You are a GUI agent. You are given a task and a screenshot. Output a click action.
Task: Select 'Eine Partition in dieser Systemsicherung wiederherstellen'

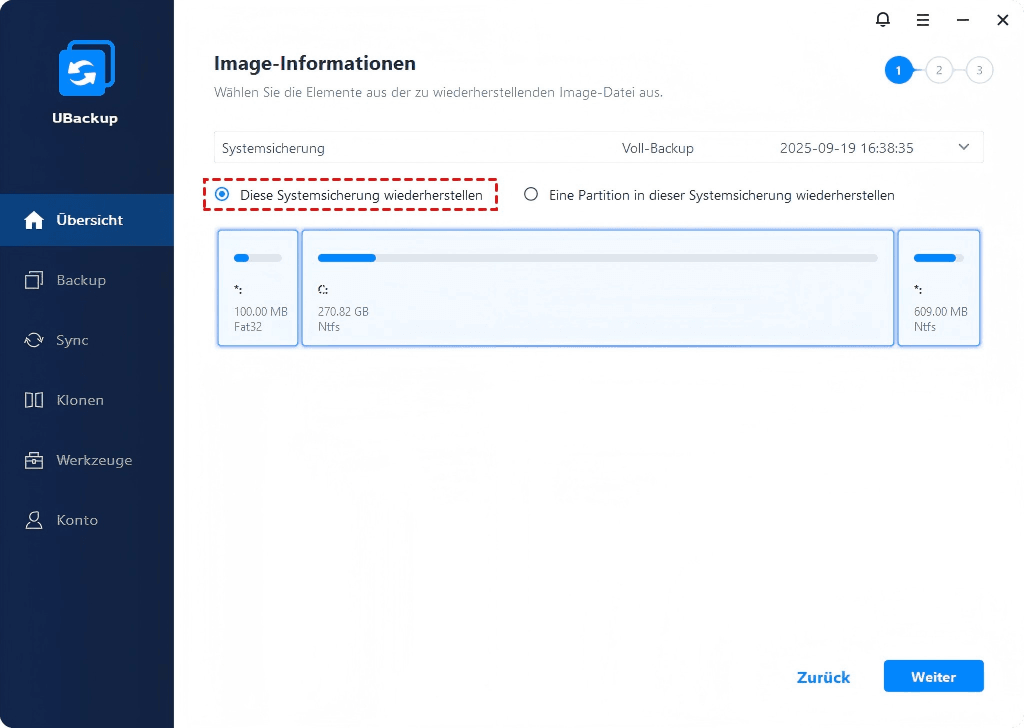531,195
